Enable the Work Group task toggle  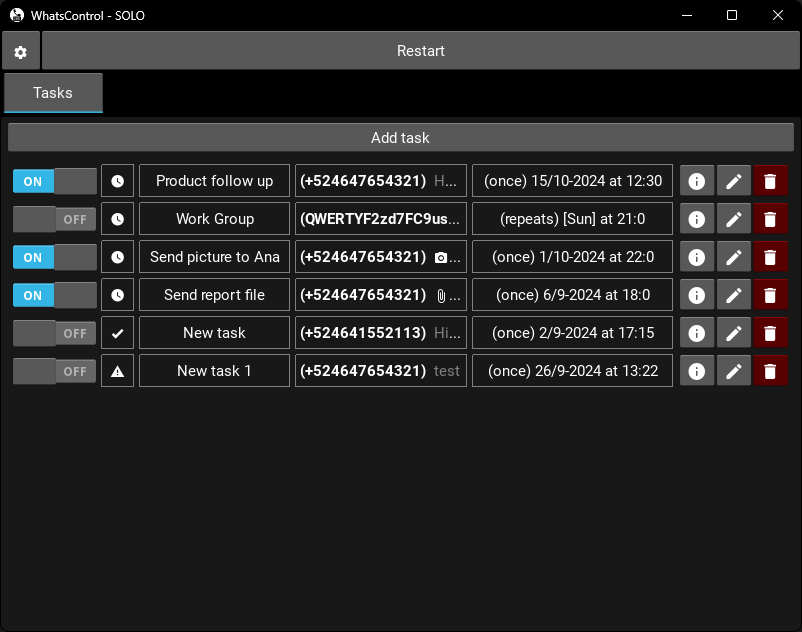(55, 219)
